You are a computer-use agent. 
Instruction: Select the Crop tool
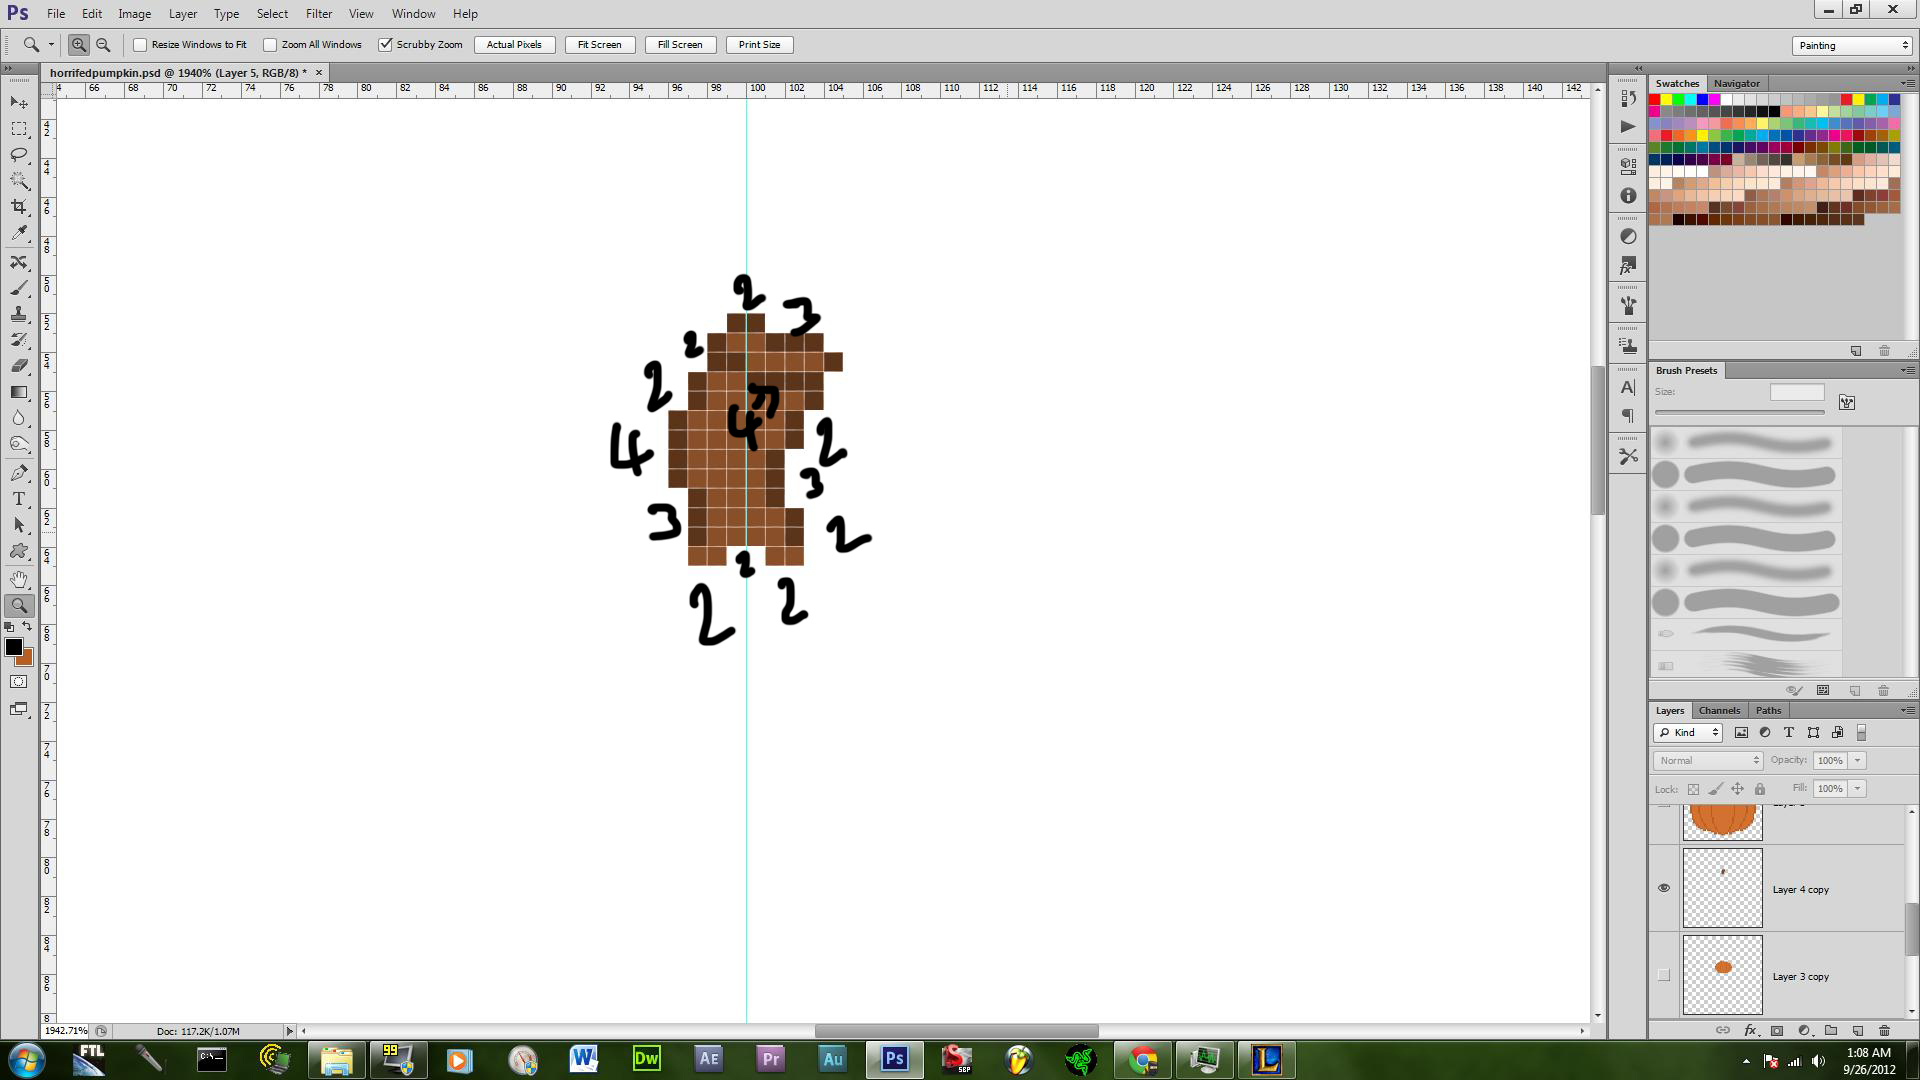(x=19, y=206)
